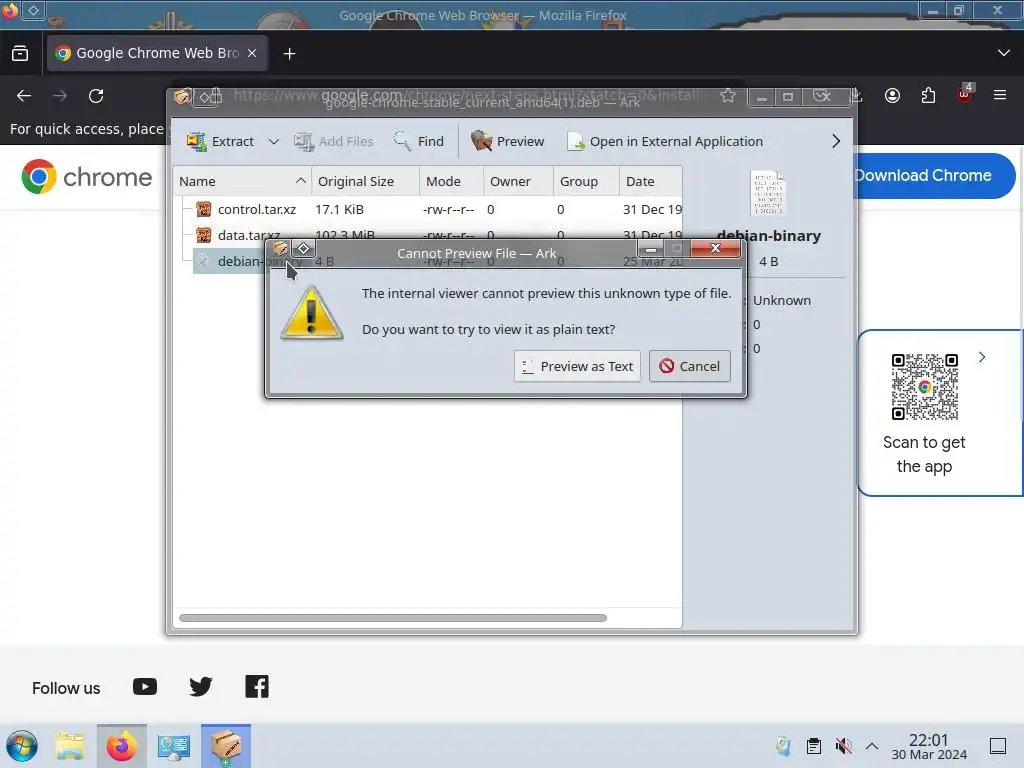Viewport: 1024px width, 768px height.
Task: Open the YouTube follow link
Action: pyautogui.click(x=145, y=687)
